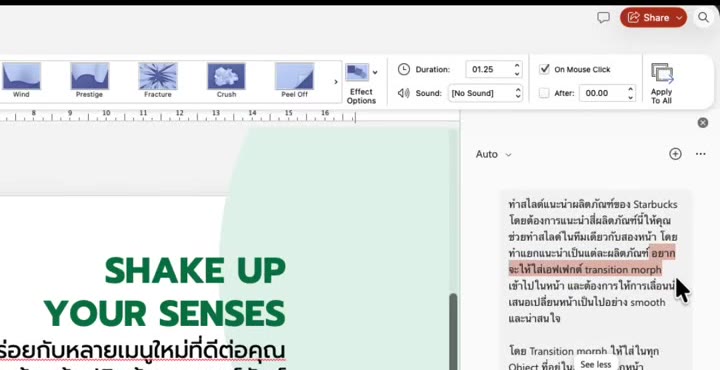
Task: Select the Wind transition thumbnail
Action: click(x=21, y=79)
